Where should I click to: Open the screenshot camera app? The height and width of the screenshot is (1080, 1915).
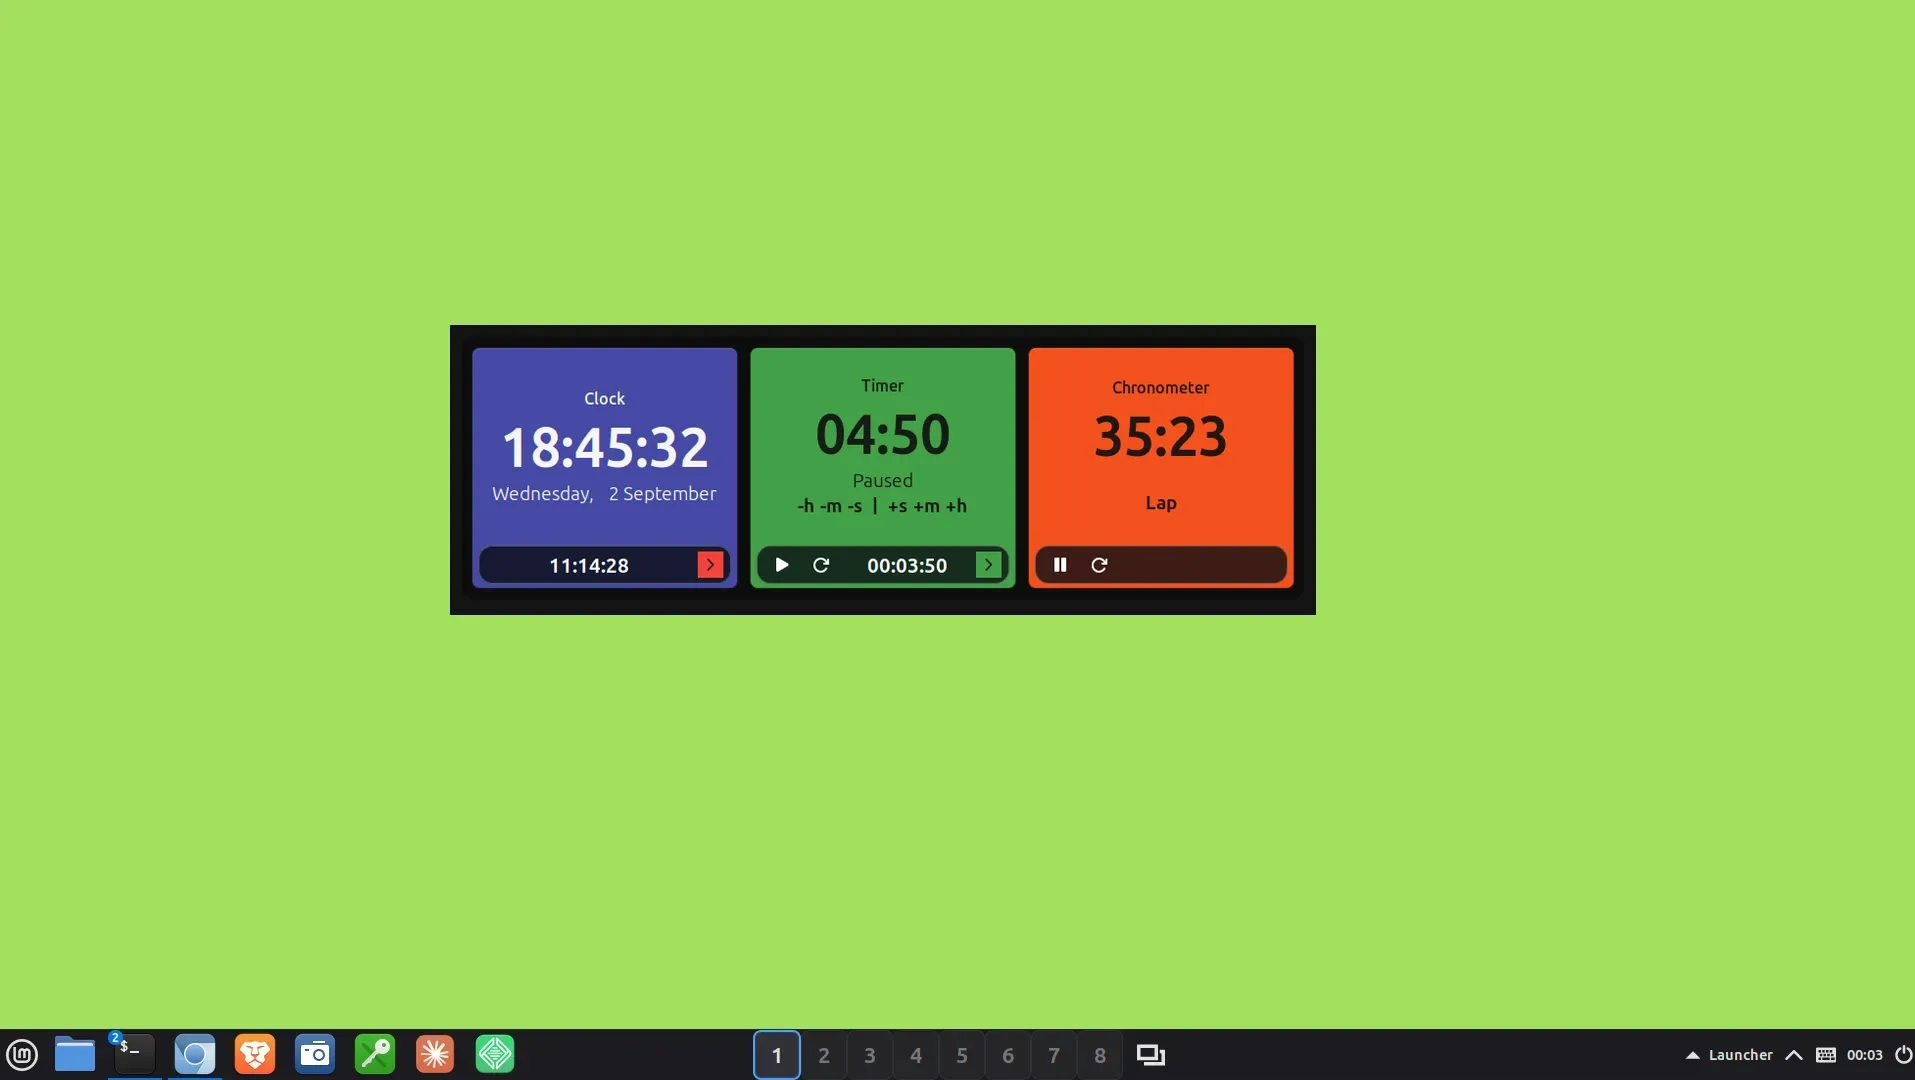315,1055
